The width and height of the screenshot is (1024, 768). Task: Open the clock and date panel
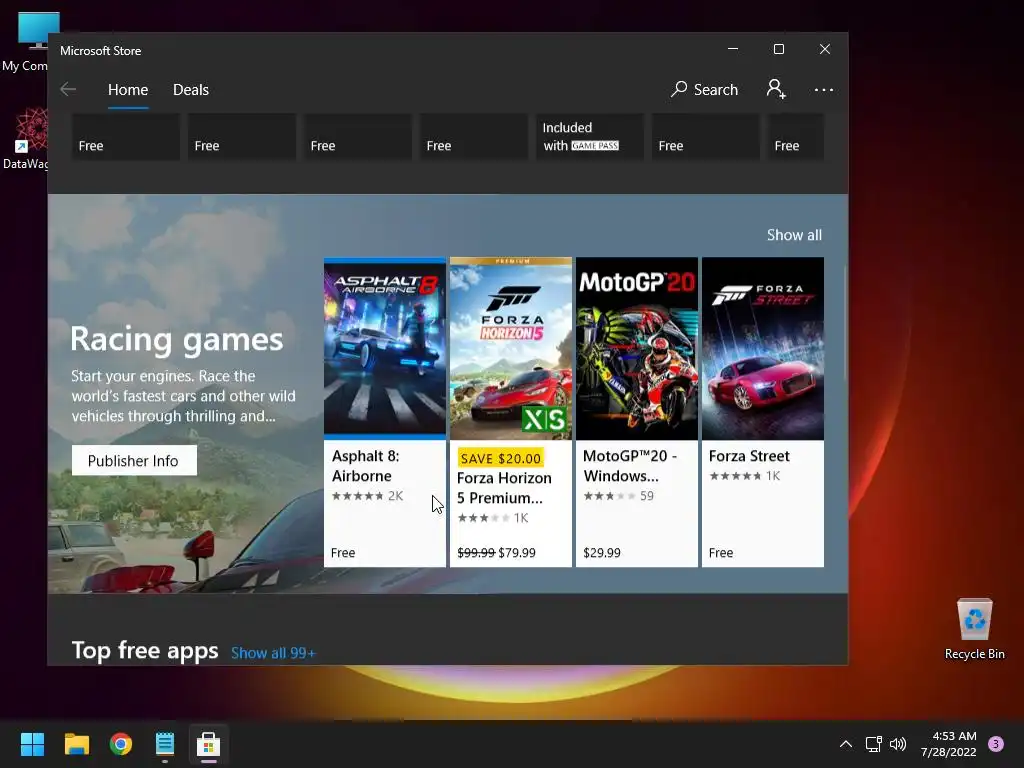pos(948,744)
